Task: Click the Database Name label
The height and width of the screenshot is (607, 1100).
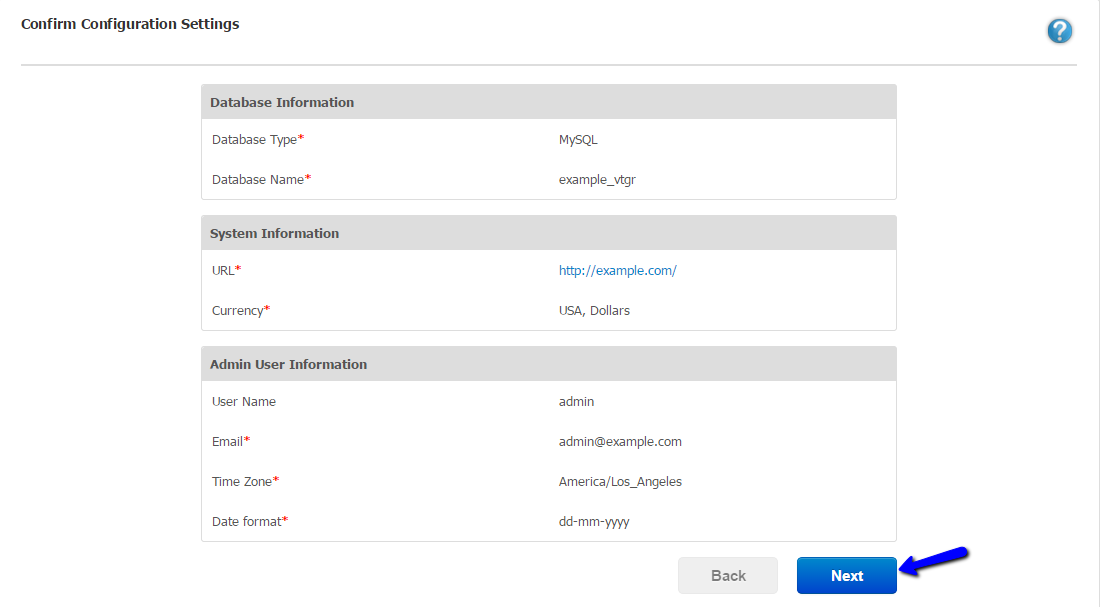Action: pos(261,180)
